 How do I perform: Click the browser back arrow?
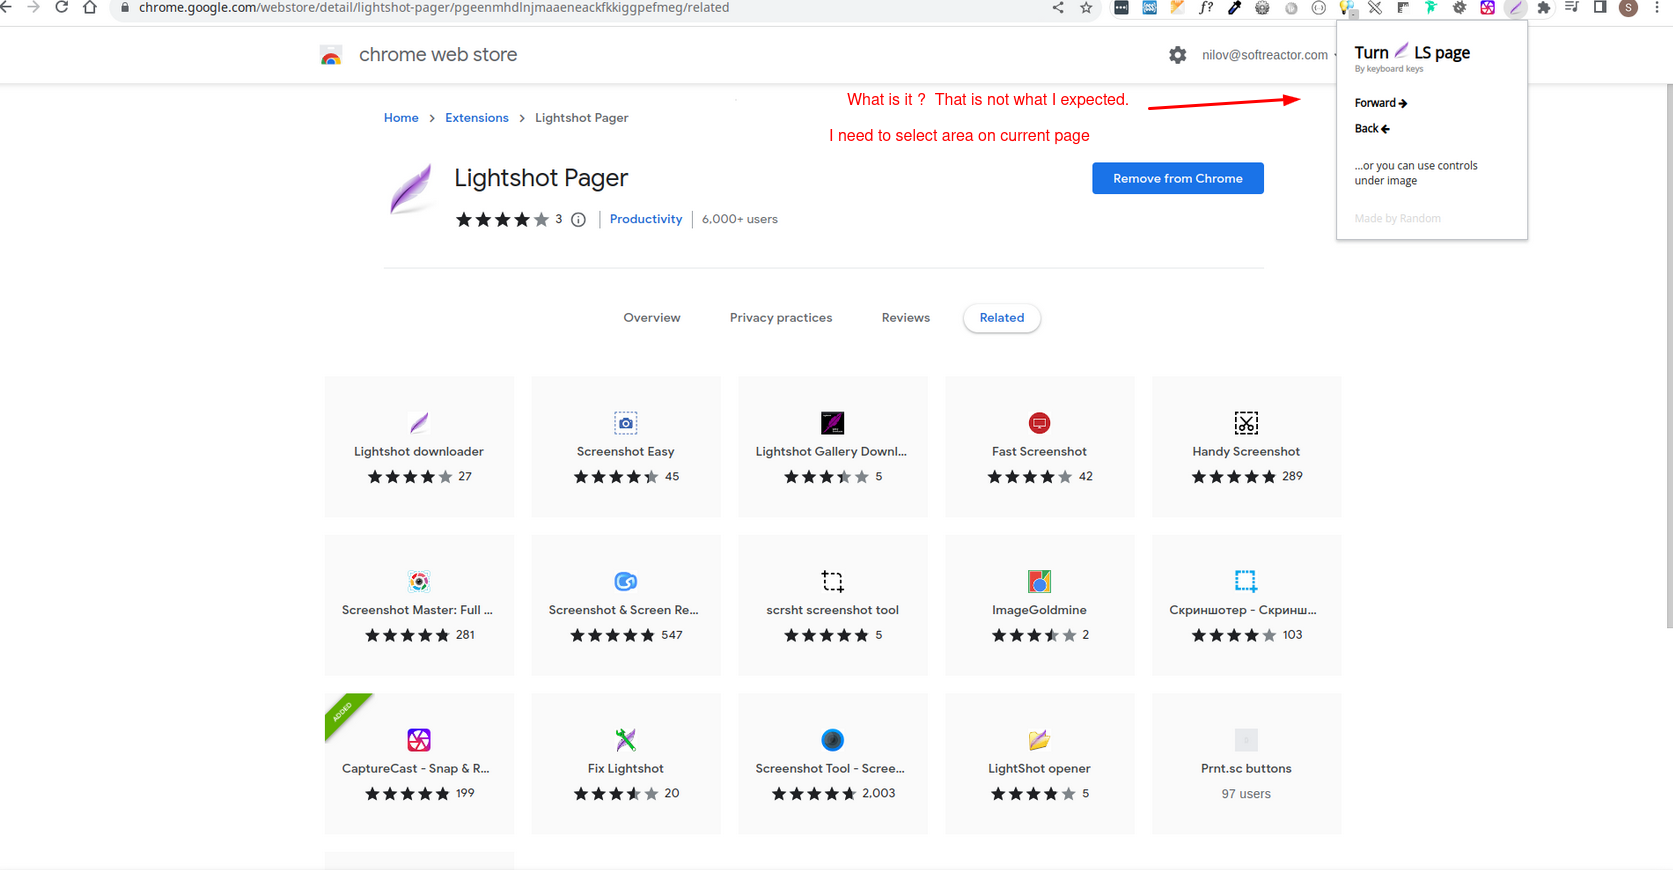pyautogui.click(x=6, y=7)
